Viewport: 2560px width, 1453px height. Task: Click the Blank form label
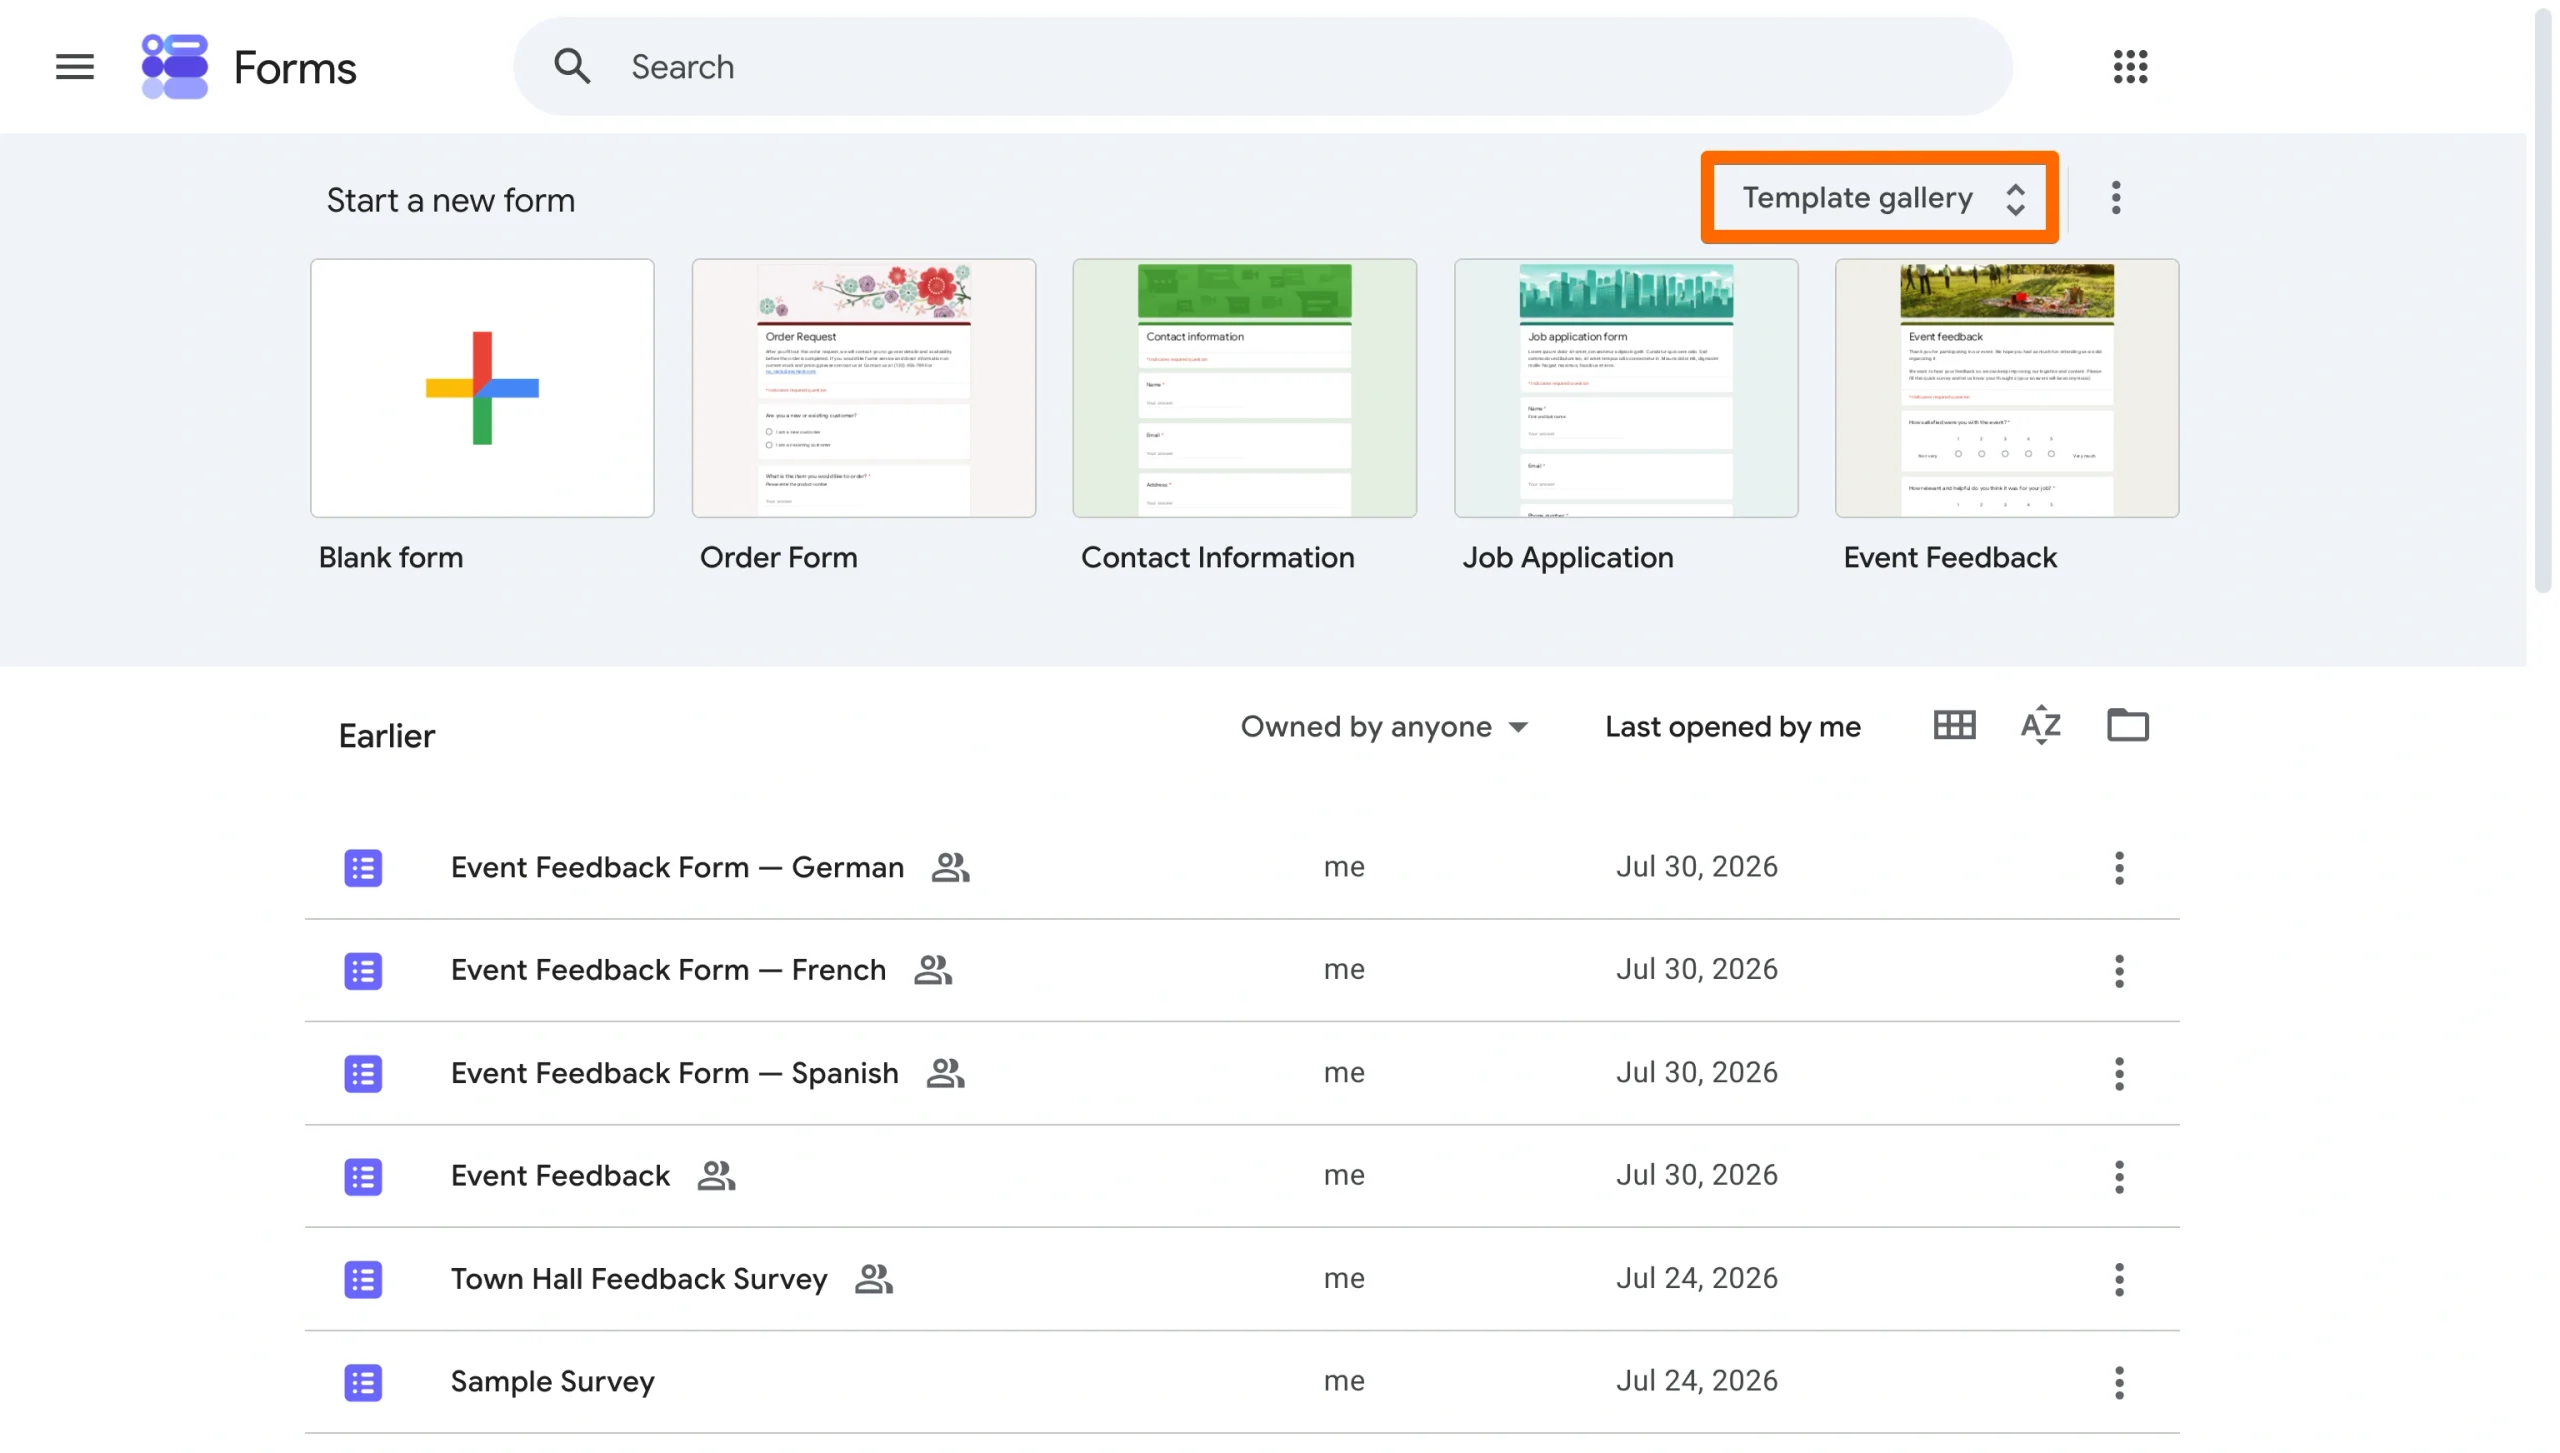pyautogui.click(x=391, y=558)
